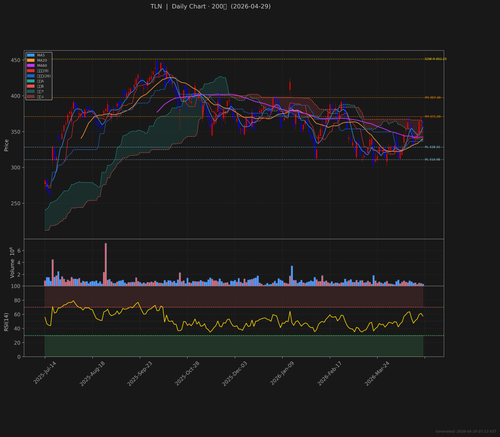This screenshot has width=500, height=437.
Task: Click the vertical Volume axis title
Action: [12, 263]
